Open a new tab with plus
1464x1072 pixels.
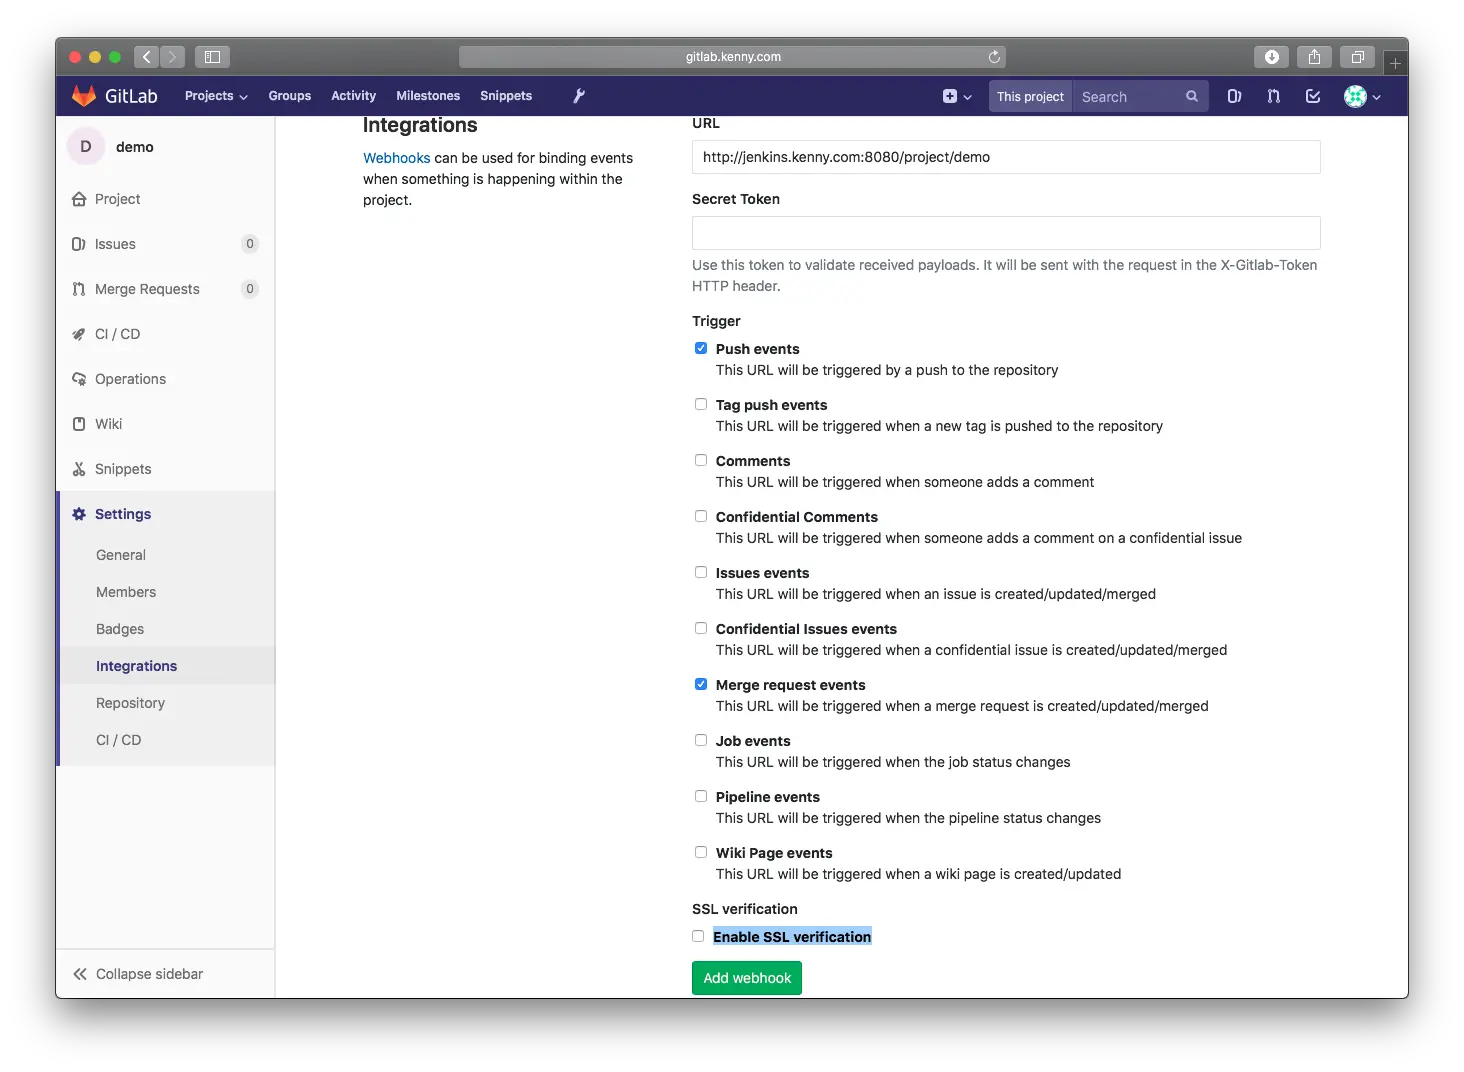tap(1395, 63)
